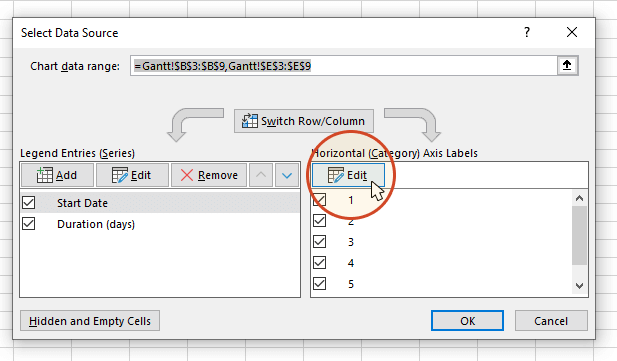
Task: Select the Start Date series row
Action: 160,203
